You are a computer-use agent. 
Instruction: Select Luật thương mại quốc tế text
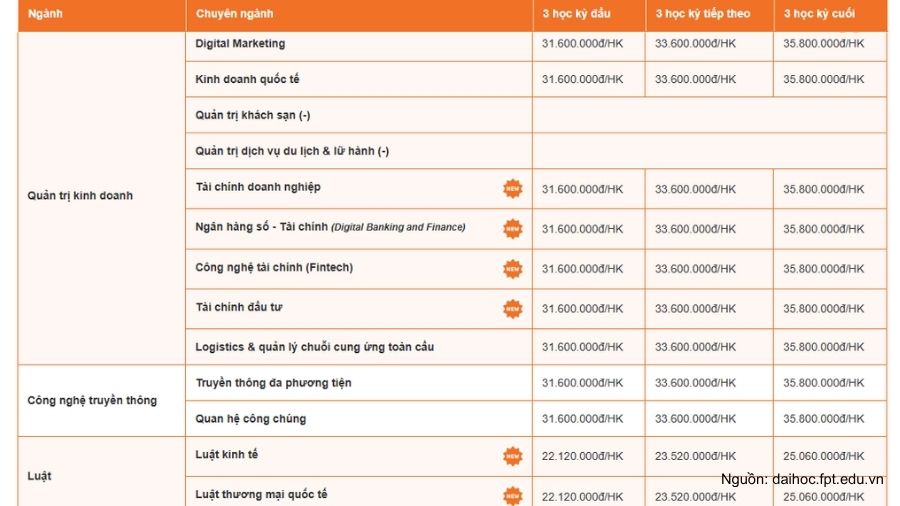point(261,495)
